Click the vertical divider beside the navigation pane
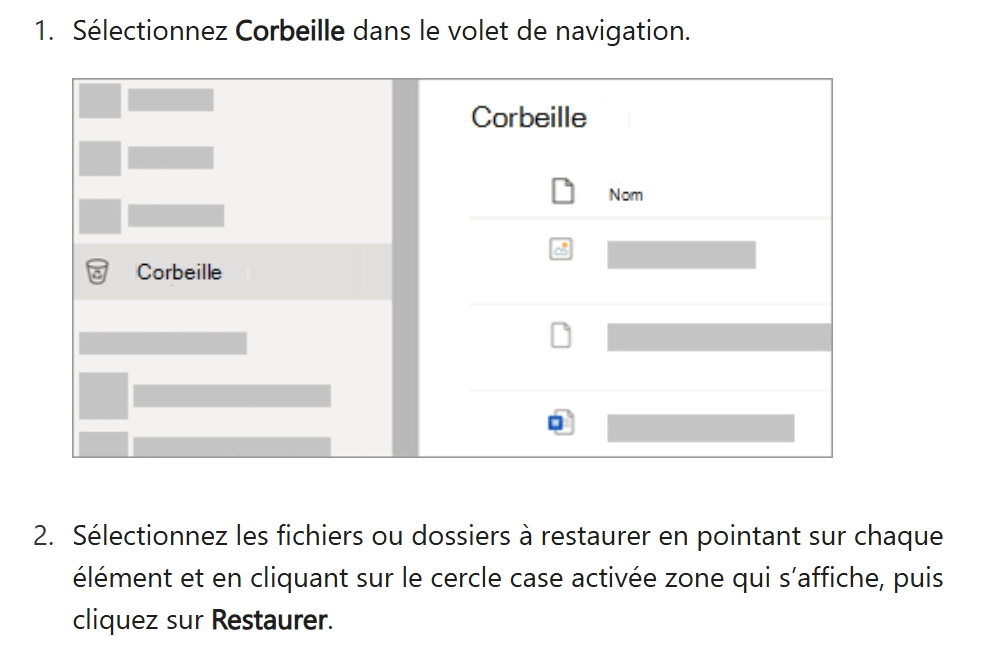The height and width of the screenshot is (647, 1006). pyautogui.click(x=405, y=268)
